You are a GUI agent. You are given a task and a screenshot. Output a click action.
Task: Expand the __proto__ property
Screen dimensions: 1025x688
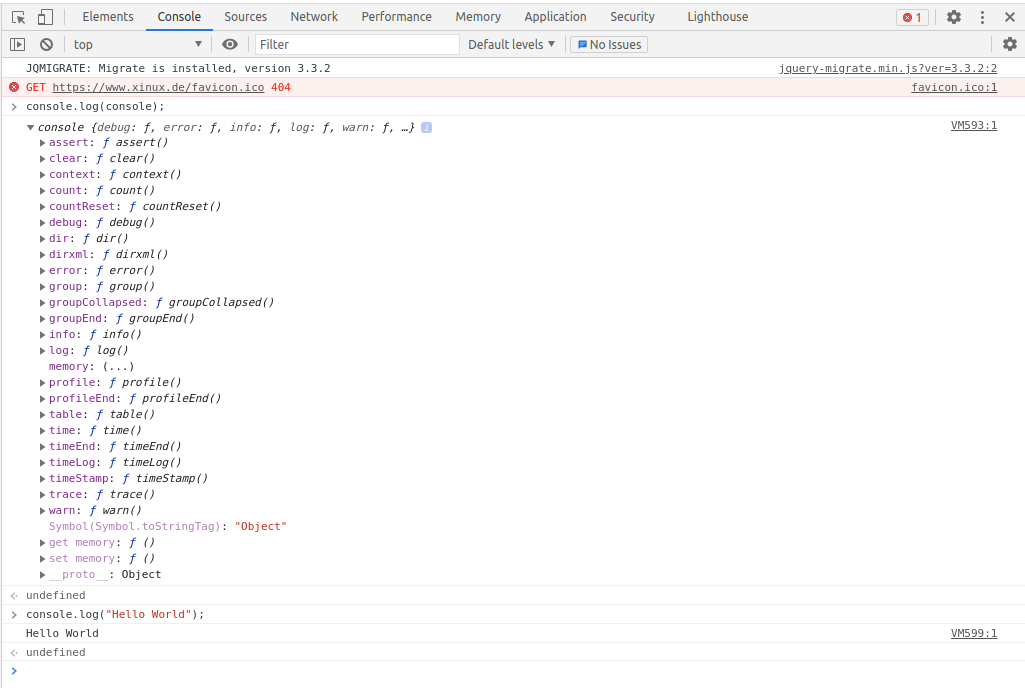point(43,575)
